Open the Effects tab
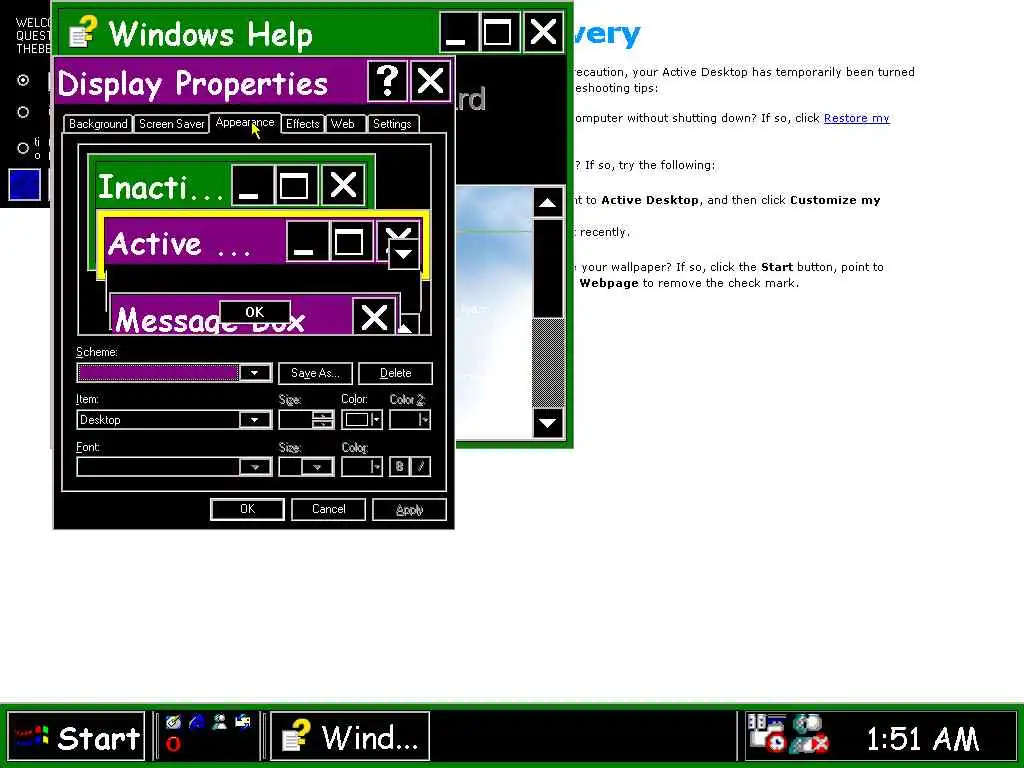The image size is (1024, 768). click(x=302, y=124)
